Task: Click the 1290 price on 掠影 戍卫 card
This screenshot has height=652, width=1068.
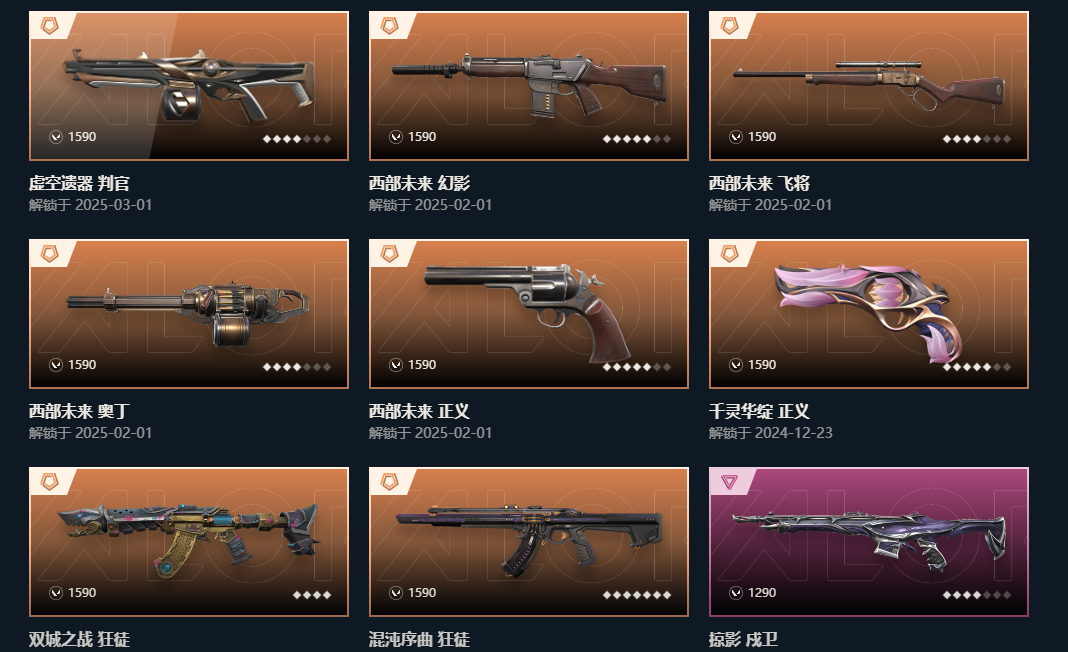Action: pos(761,593)
